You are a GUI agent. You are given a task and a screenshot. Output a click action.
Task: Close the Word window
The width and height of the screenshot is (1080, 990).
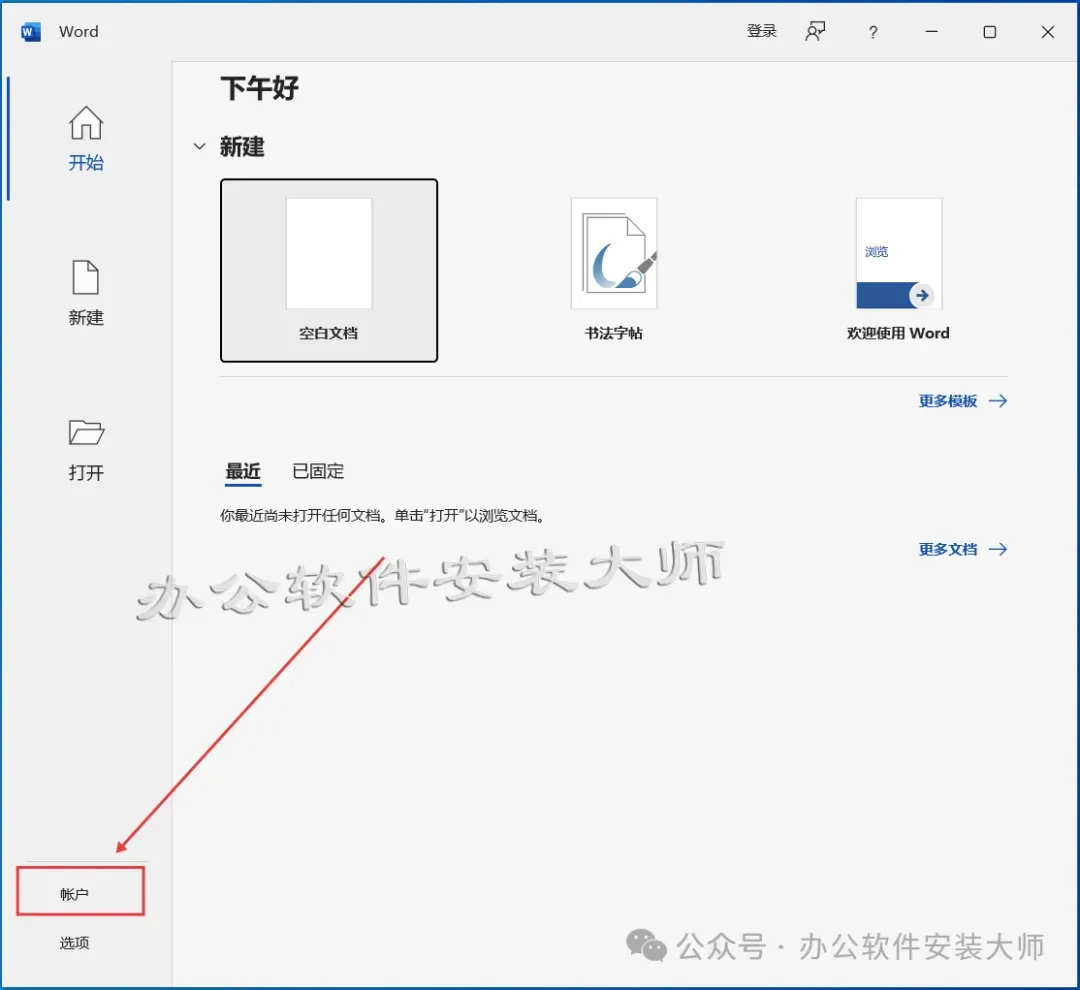pyautogui.click(x=1048, y=32)
